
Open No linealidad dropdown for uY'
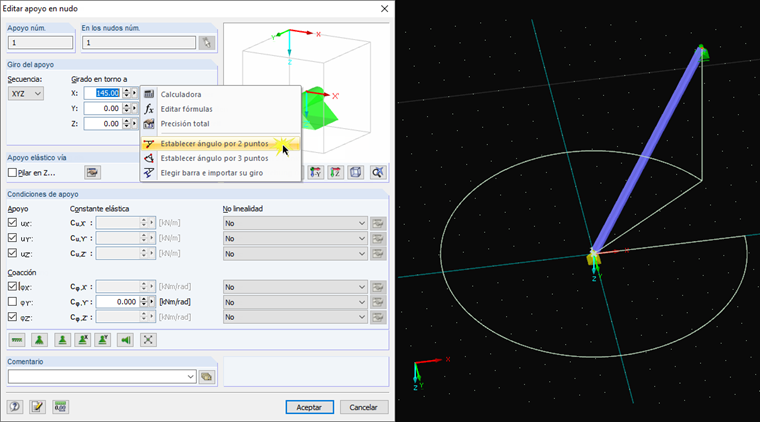tap(295, 238)
